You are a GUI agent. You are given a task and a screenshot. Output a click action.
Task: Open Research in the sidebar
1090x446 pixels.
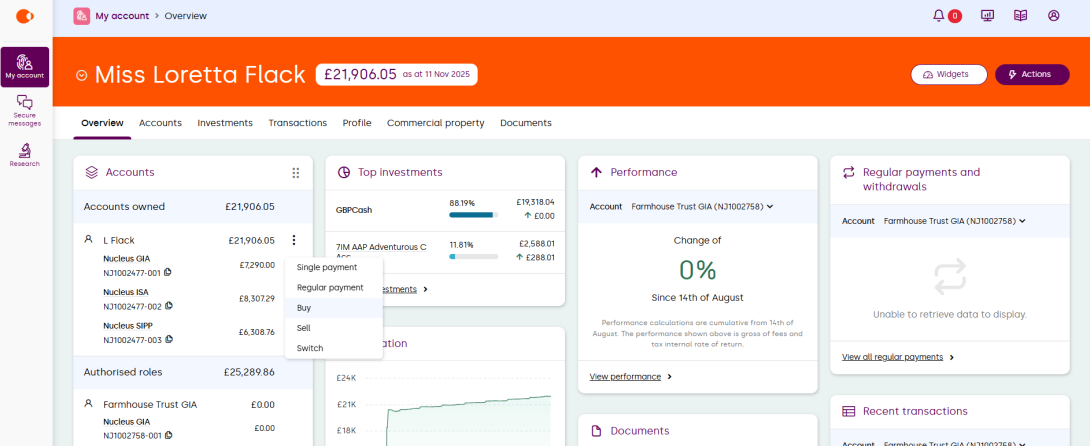click(25, 154)
